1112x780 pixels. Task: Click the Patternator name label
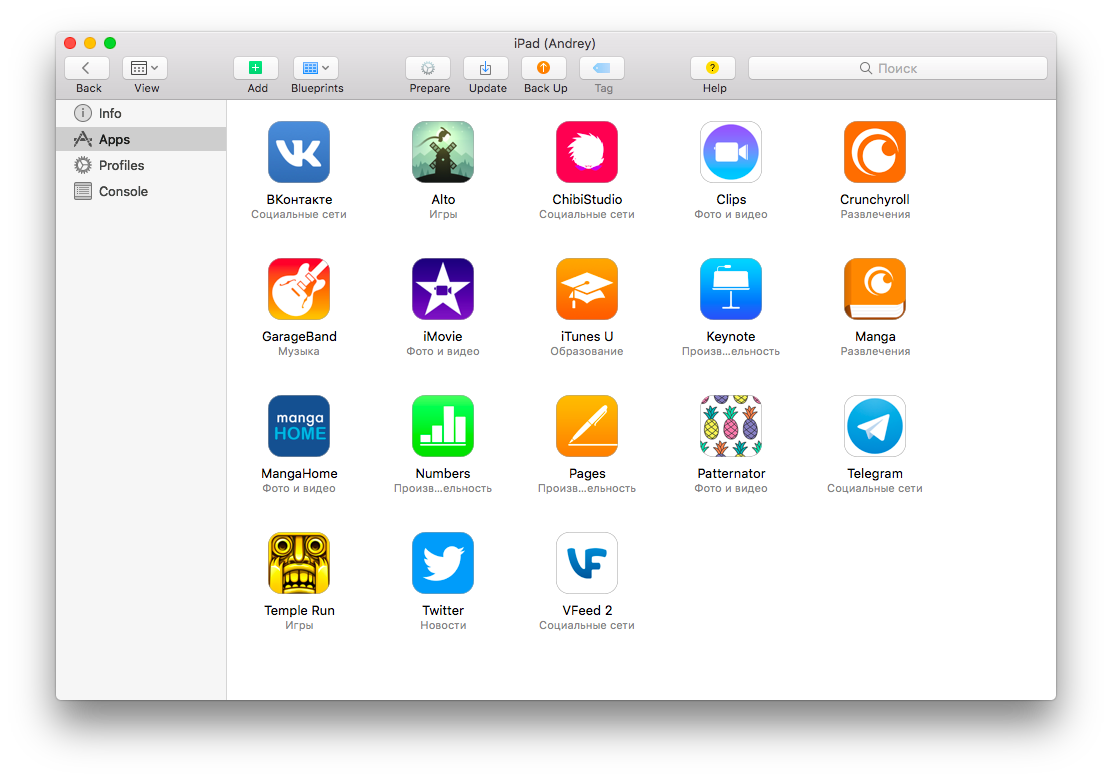(730, 474)
